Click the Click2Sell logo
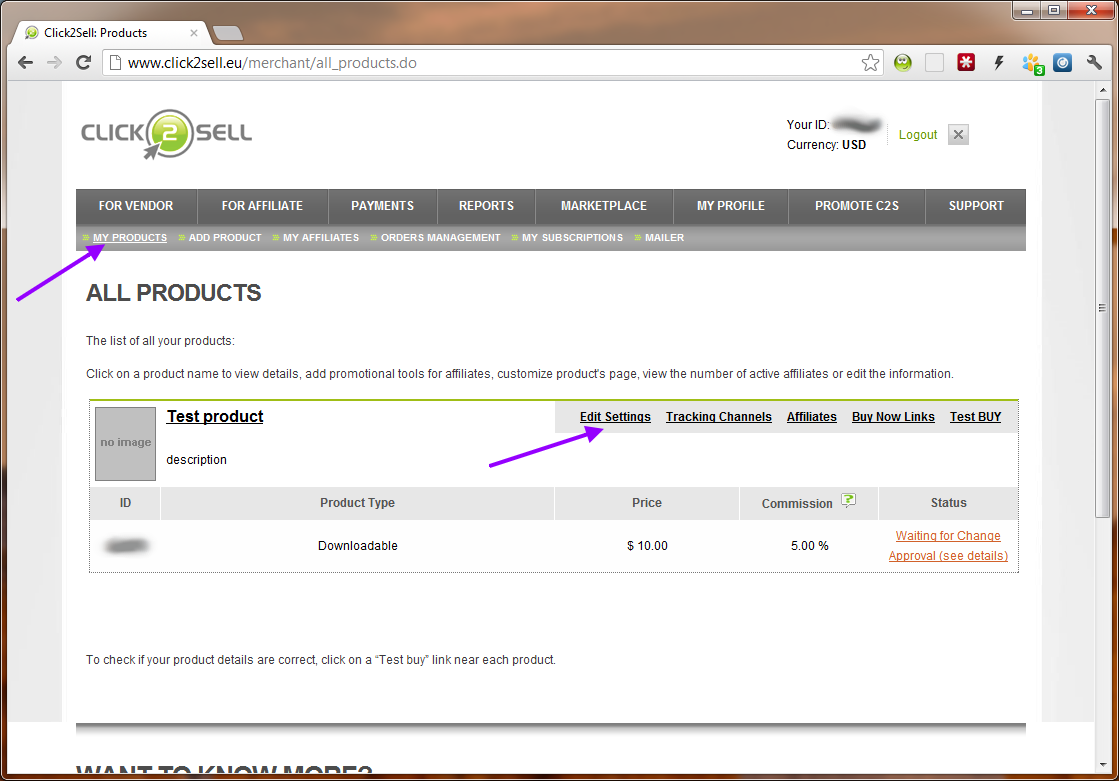The width and height of the screenshot is (1119, 781). click(166, 133)
